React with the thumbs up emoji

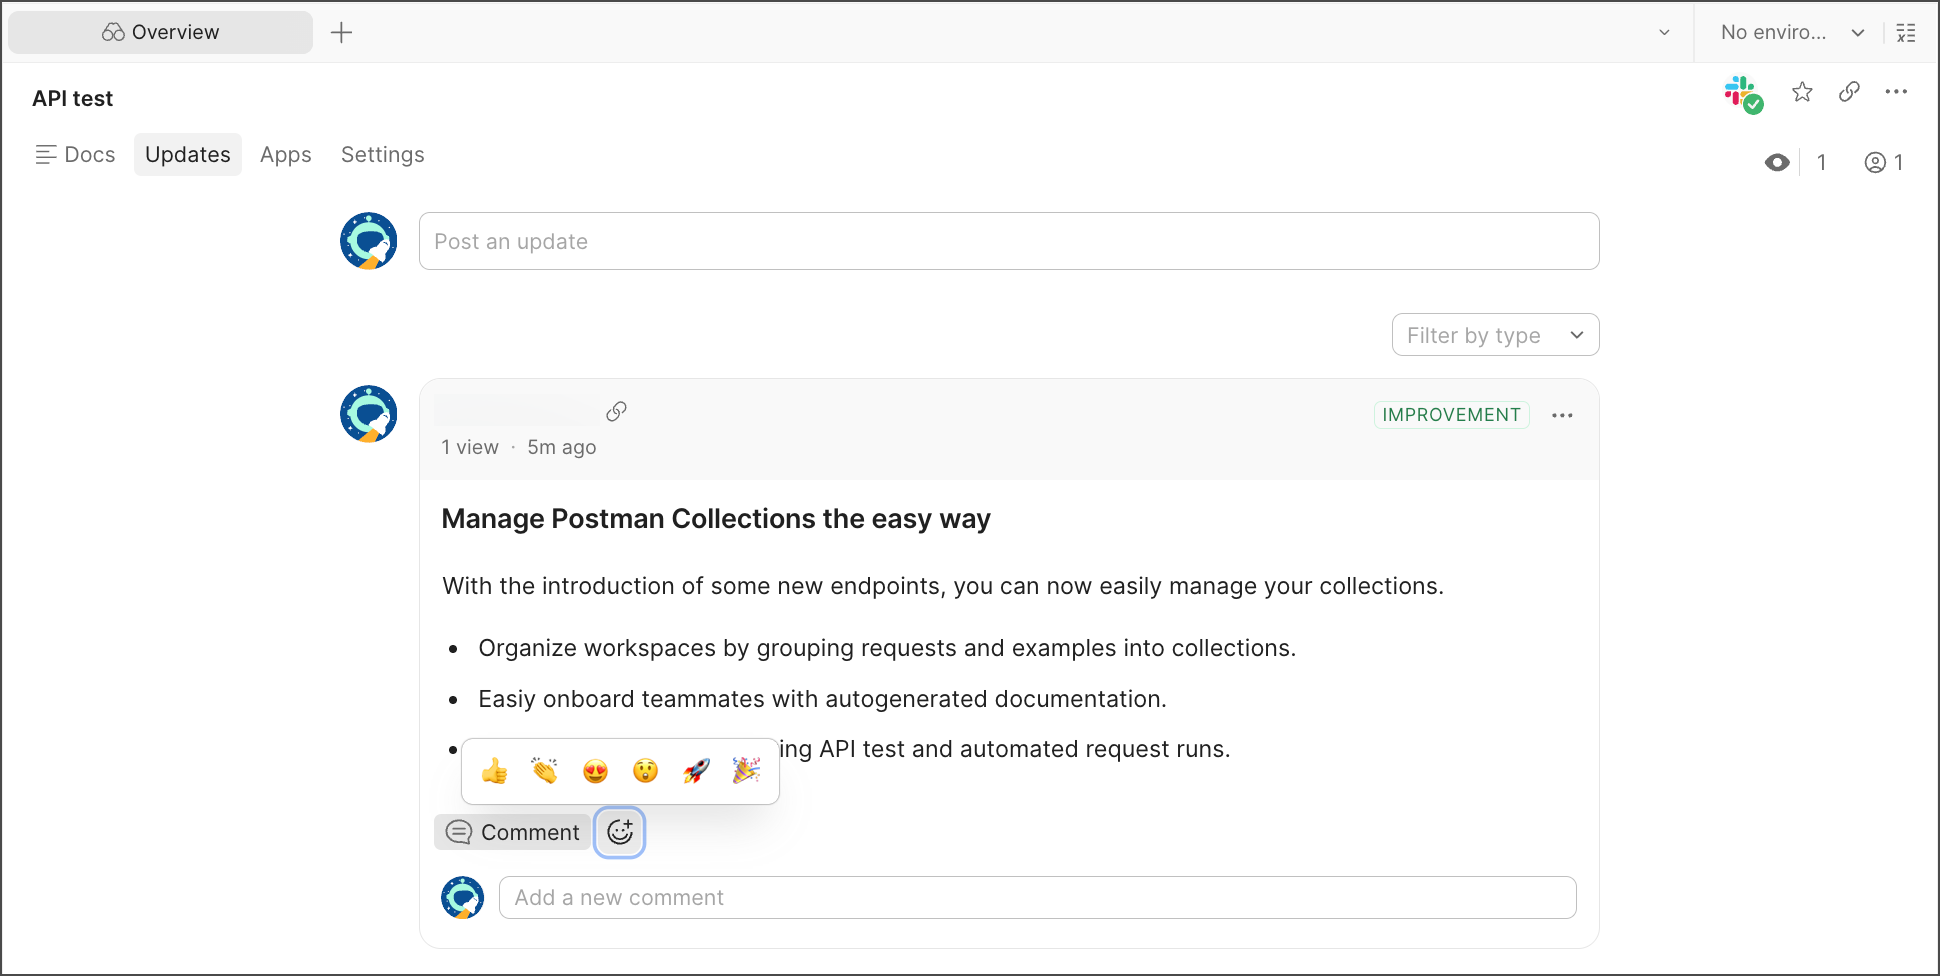point(495,771)
